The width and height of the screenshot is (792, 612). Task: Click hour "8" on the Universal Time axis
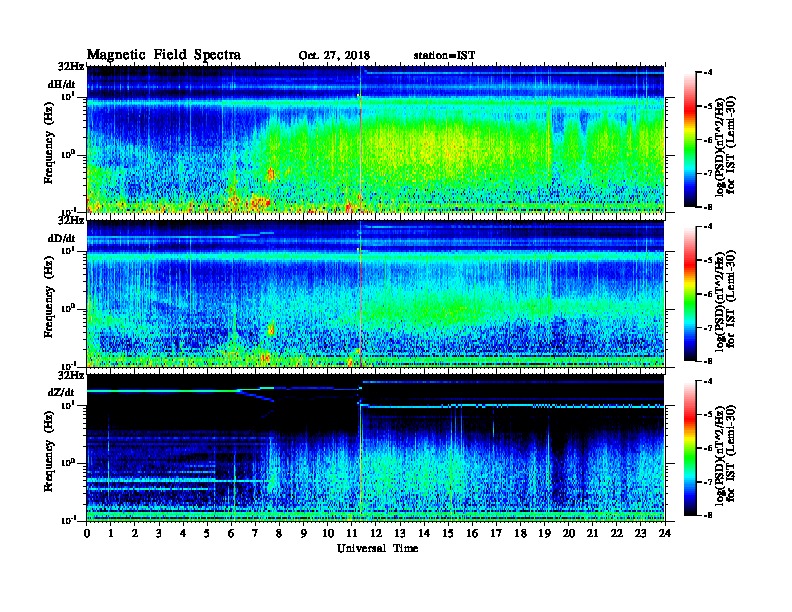point(280,533)
